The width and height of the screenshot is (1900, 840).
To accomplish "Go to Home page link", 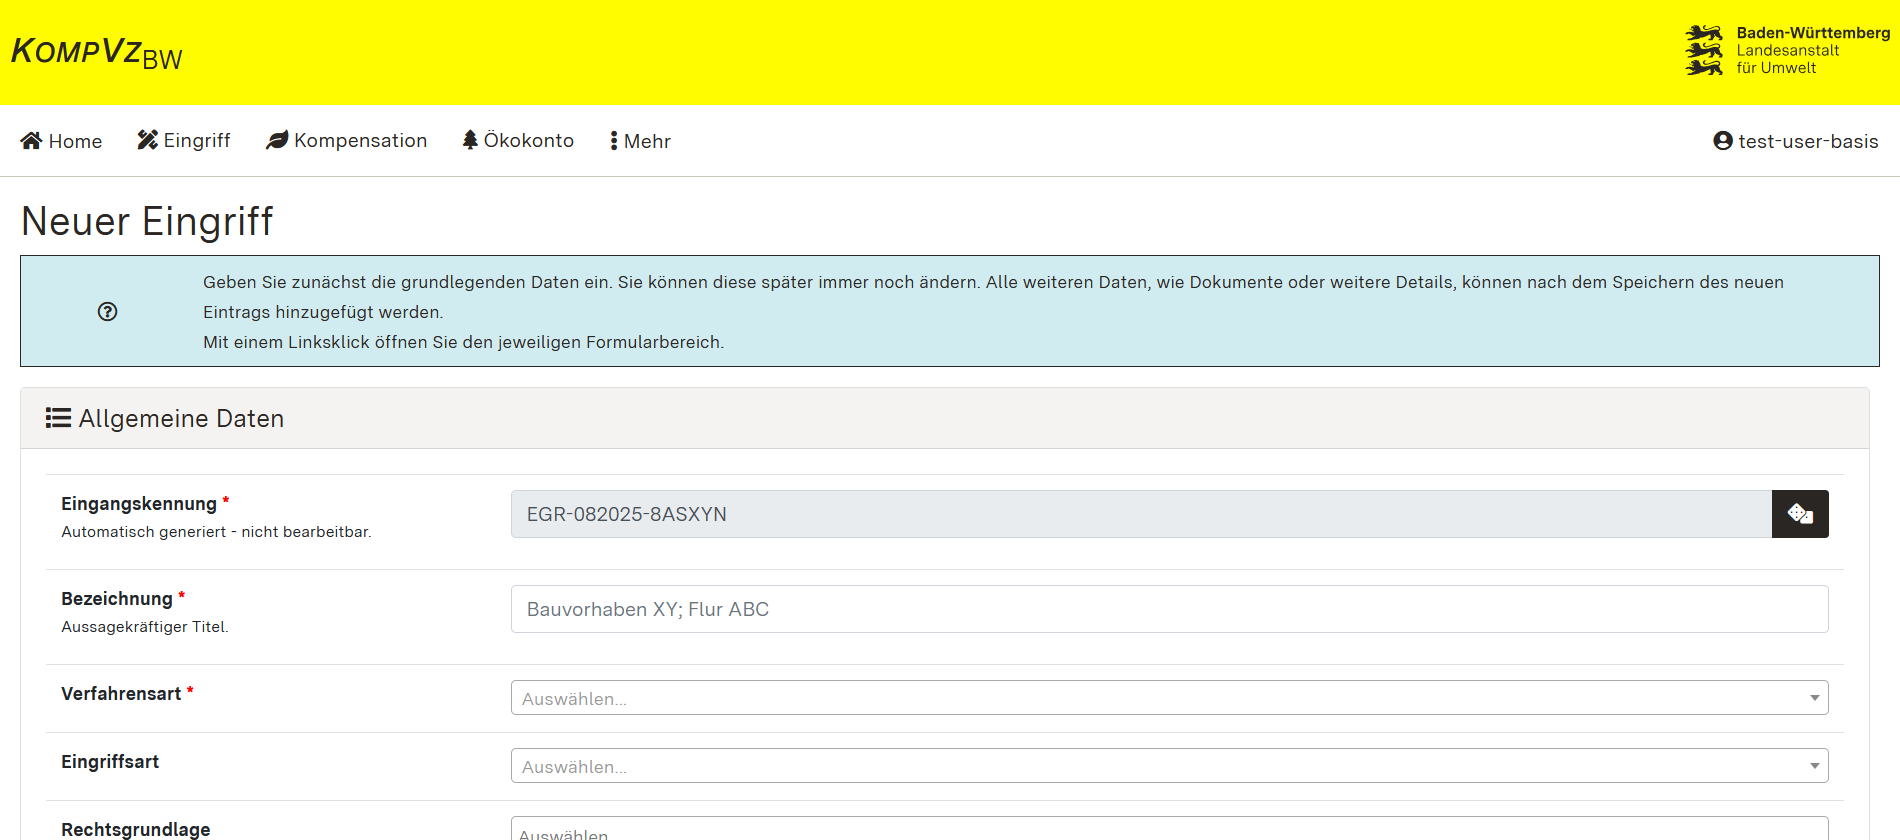I will (x=75, y=141).
